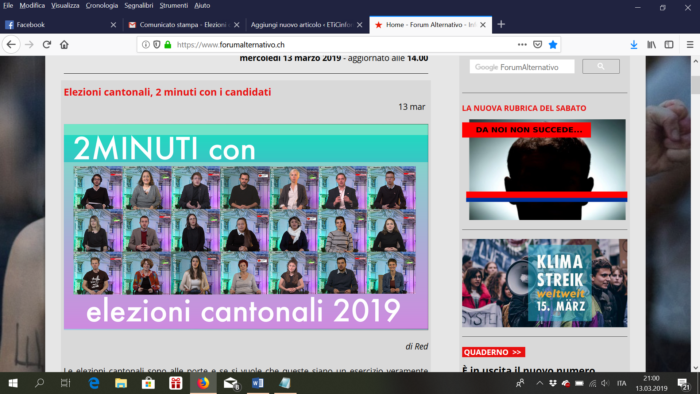Open the Firefox hamburger menu
700x394 pixels.
coord(690,45)
